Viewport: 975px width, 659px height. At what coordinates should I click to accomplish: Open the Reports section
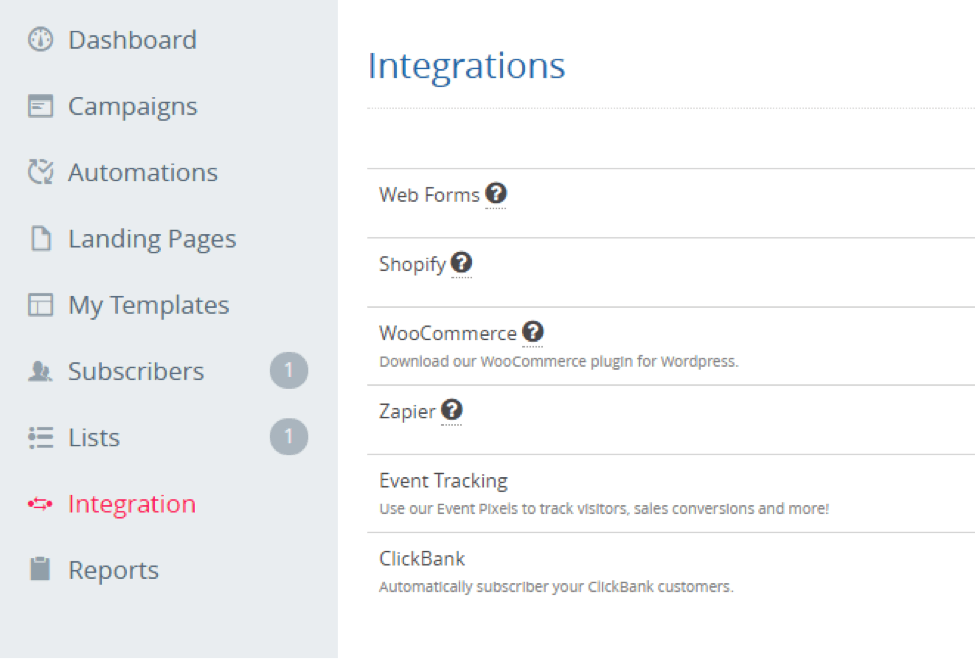(114, 570)
